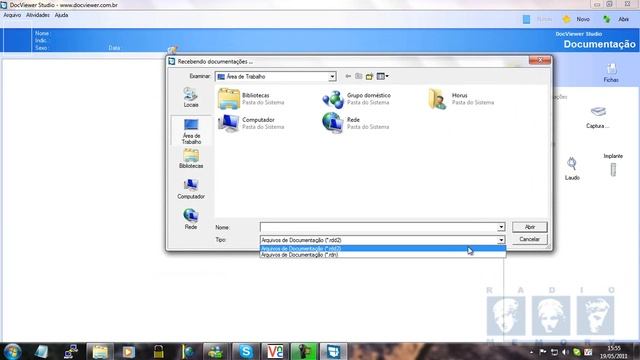Click the Implante icon
The height and width of the screenshot is (360, 640).
pos(613,165)
